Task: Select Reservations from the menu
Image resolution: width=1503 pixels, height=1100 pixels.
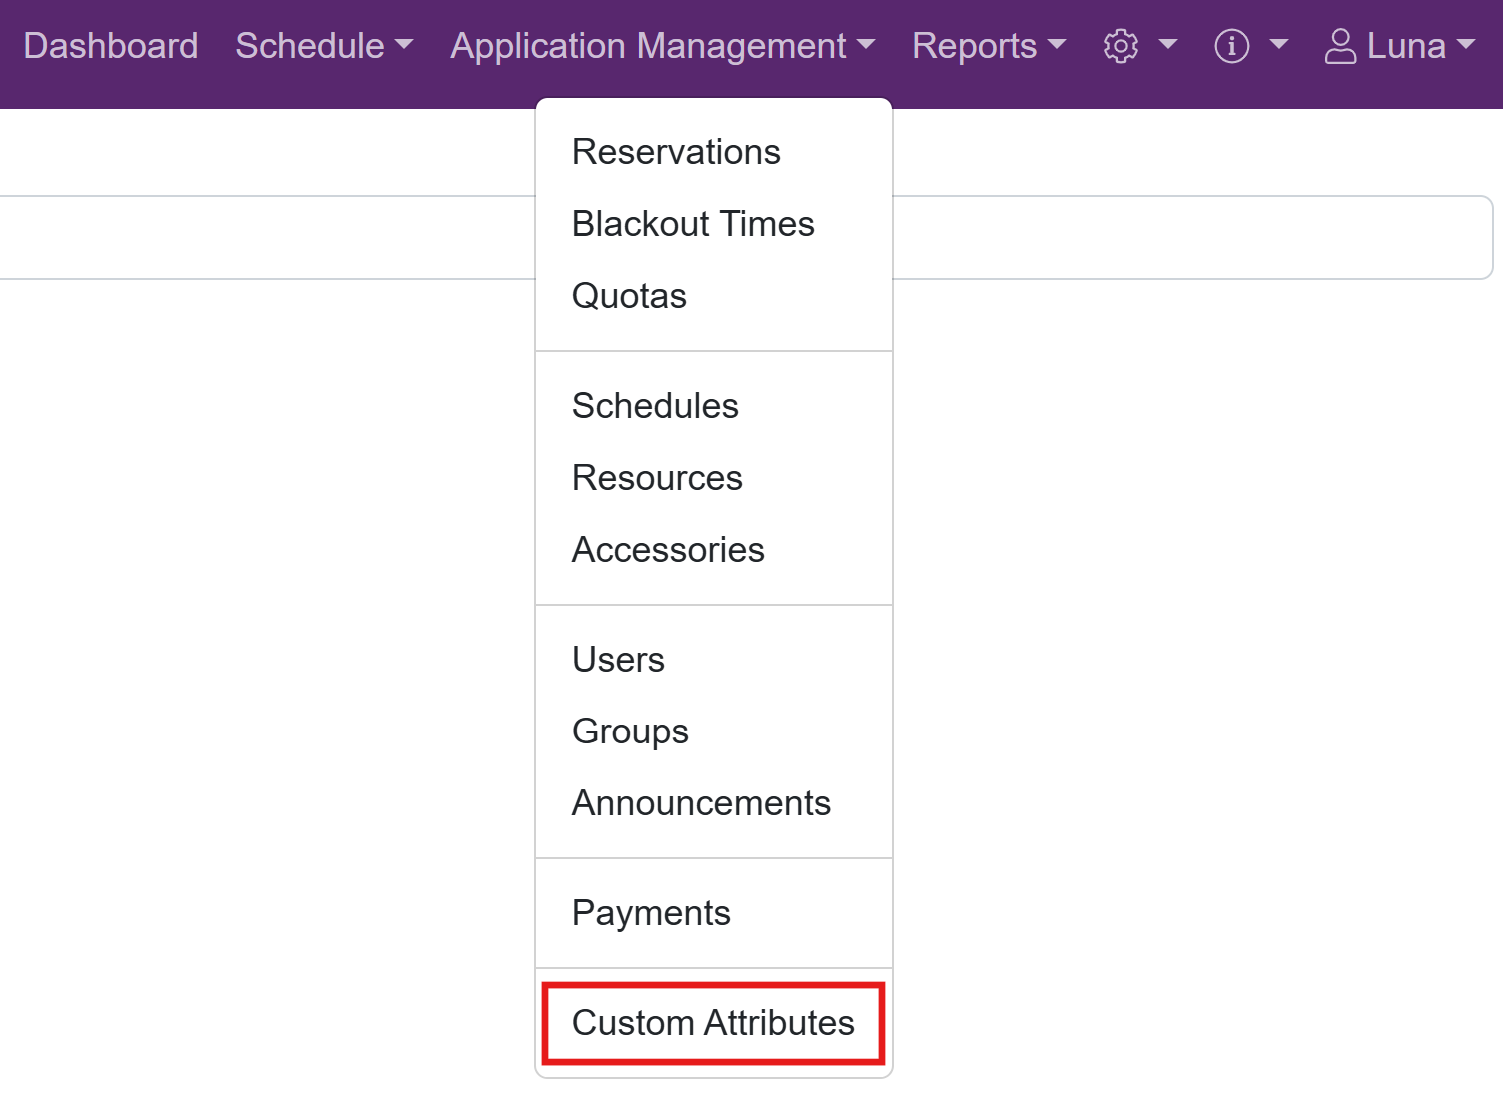Action: (x=676, y=152)
